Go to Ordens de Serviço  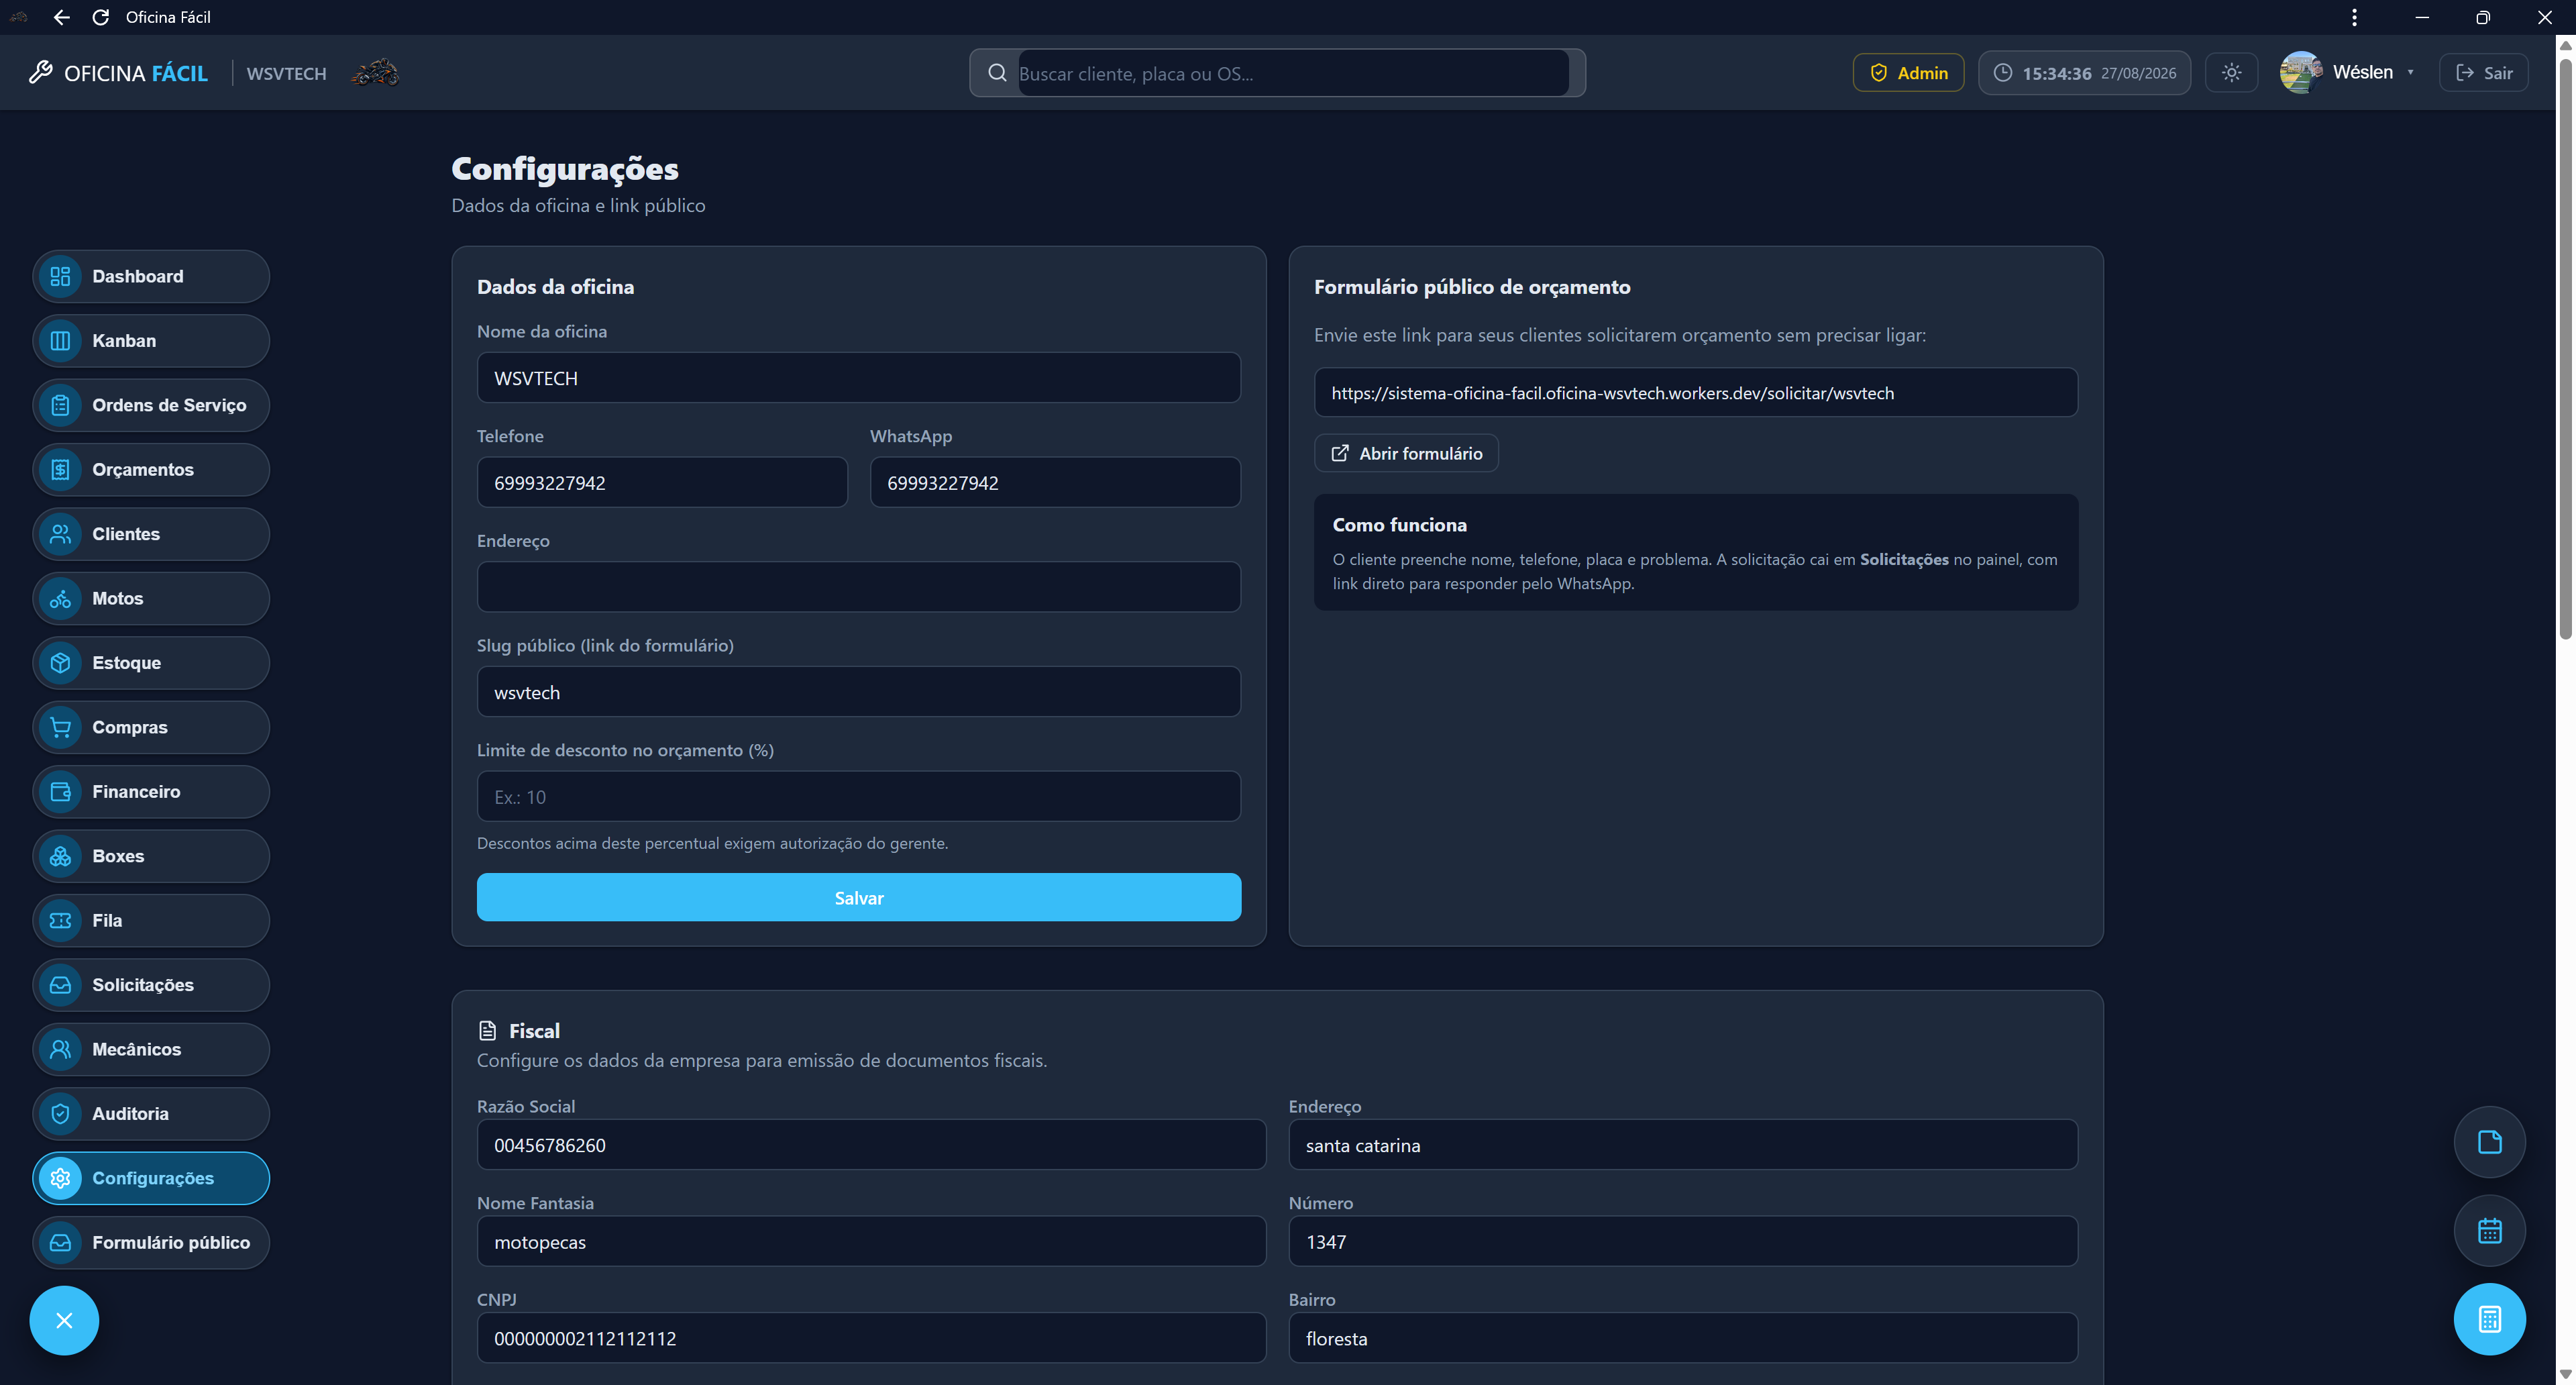(x=151, y=405)
